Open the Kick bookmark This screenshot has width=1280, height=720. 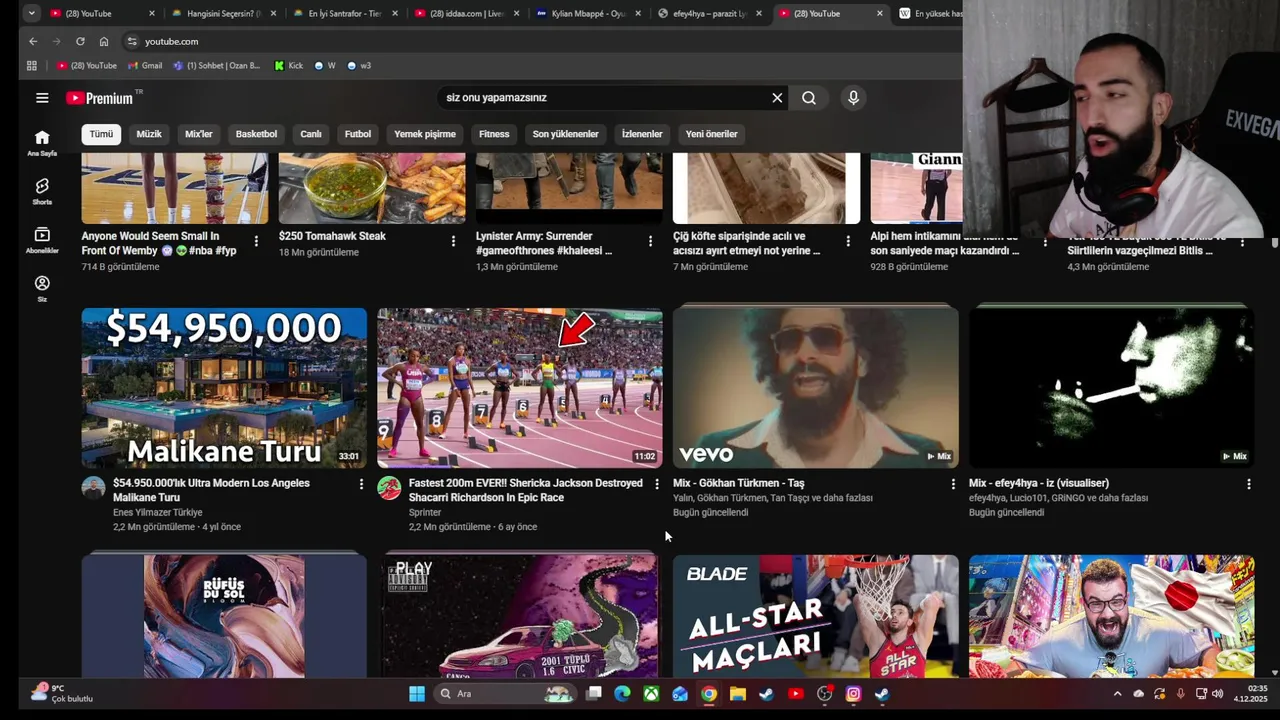(x=289, y=66)
